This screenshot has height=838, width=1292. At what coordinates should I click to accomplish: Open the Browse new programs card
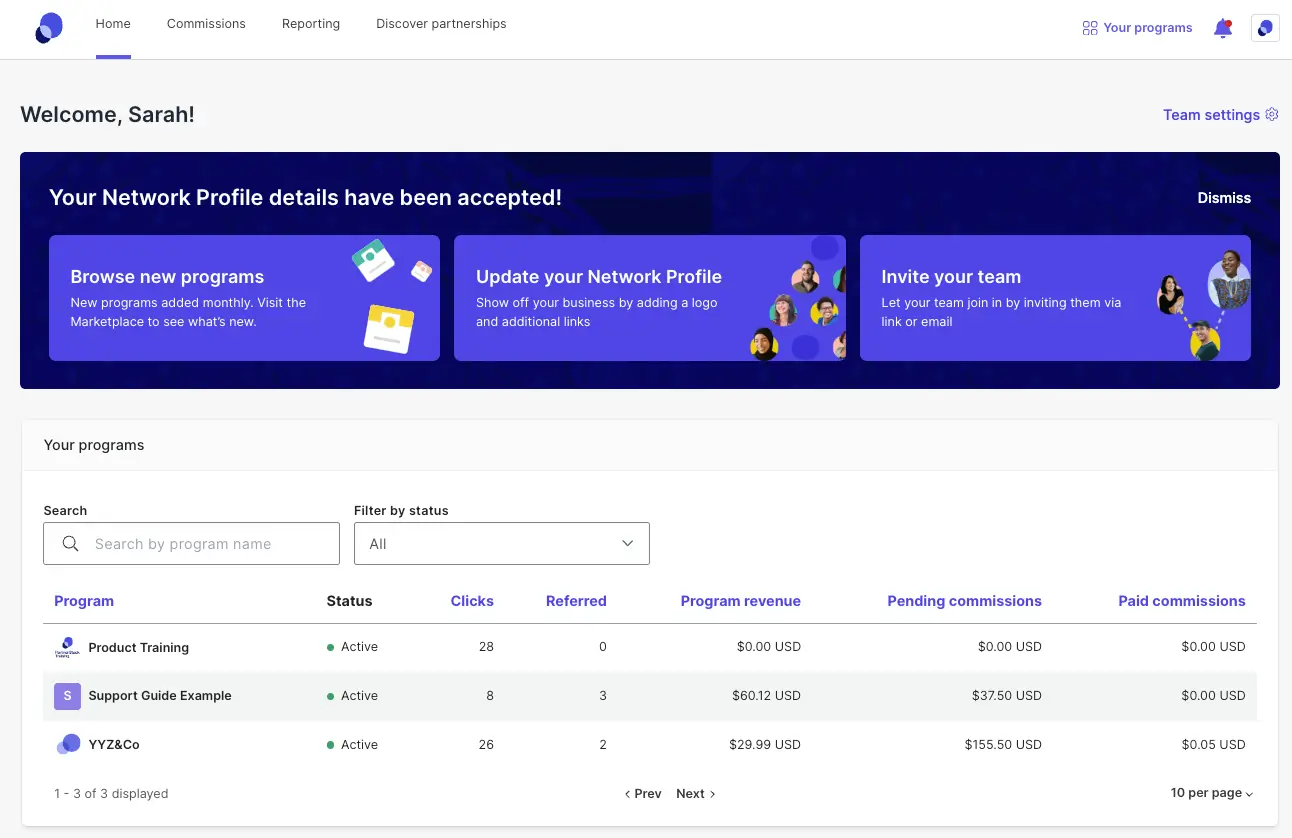click(x=244, y=298)
